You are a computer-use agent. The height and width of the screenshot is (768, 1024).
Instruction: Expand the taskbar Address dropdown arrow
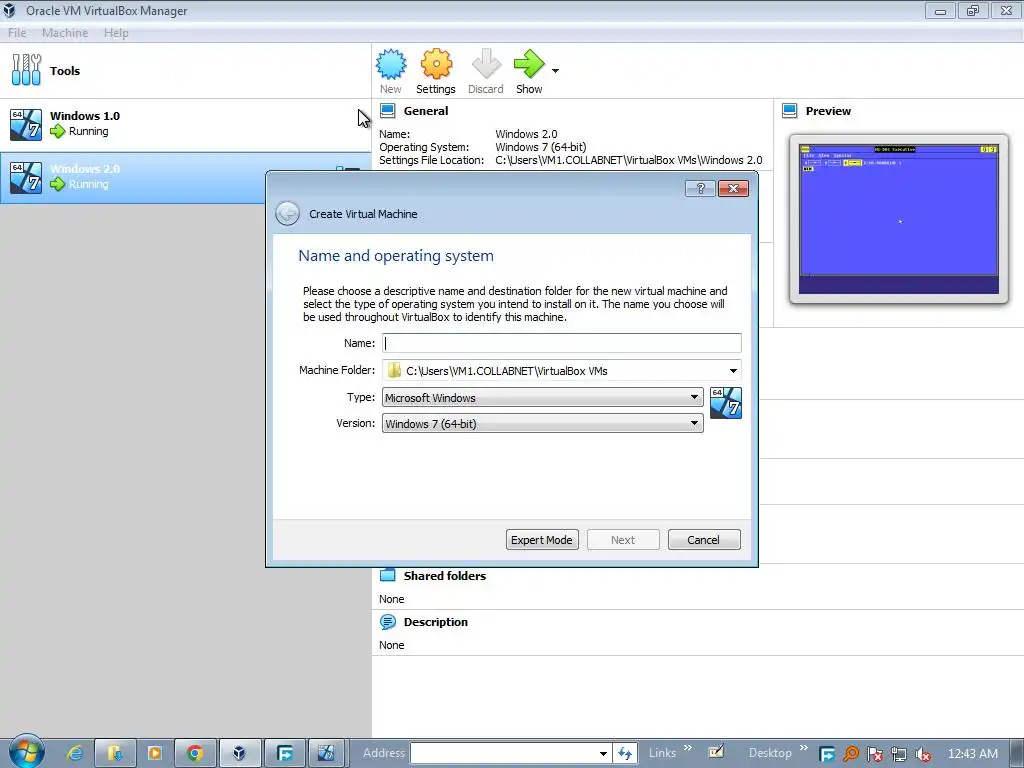point(603,753)
